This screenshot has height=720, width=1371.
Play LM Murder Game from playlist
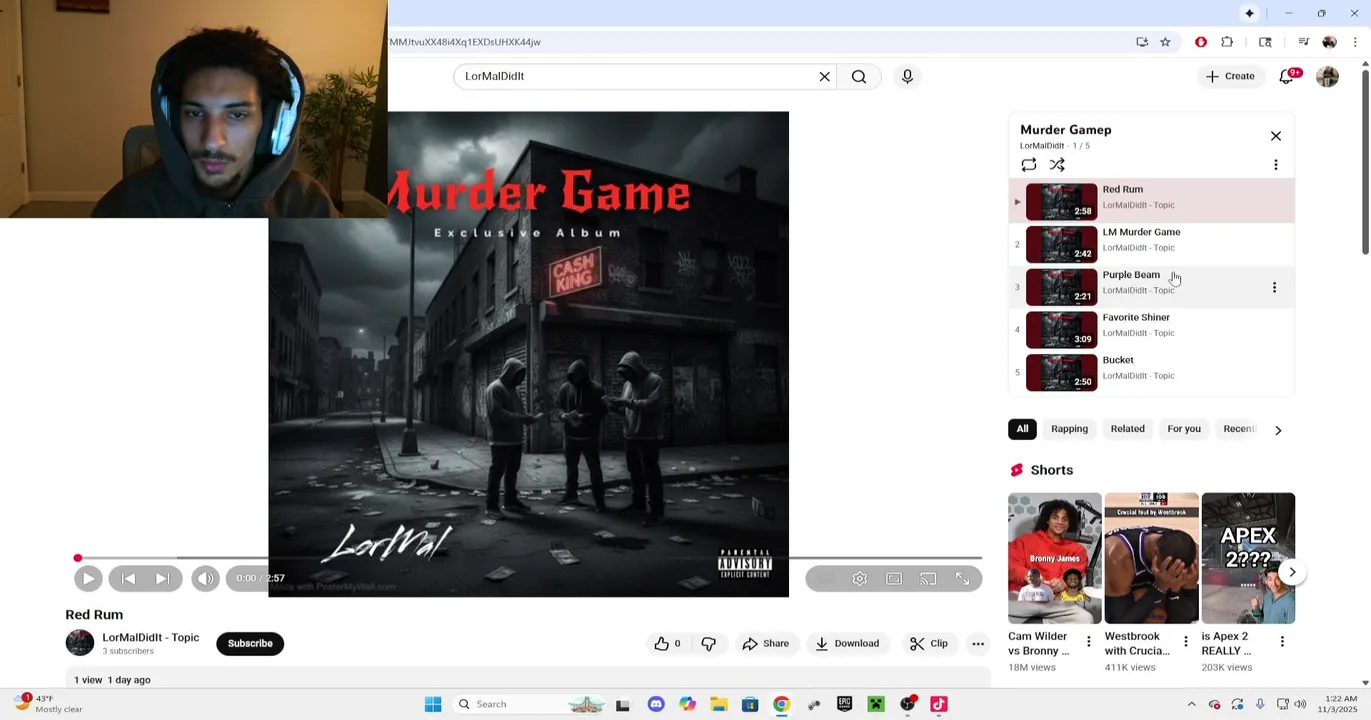(1151, 244)
